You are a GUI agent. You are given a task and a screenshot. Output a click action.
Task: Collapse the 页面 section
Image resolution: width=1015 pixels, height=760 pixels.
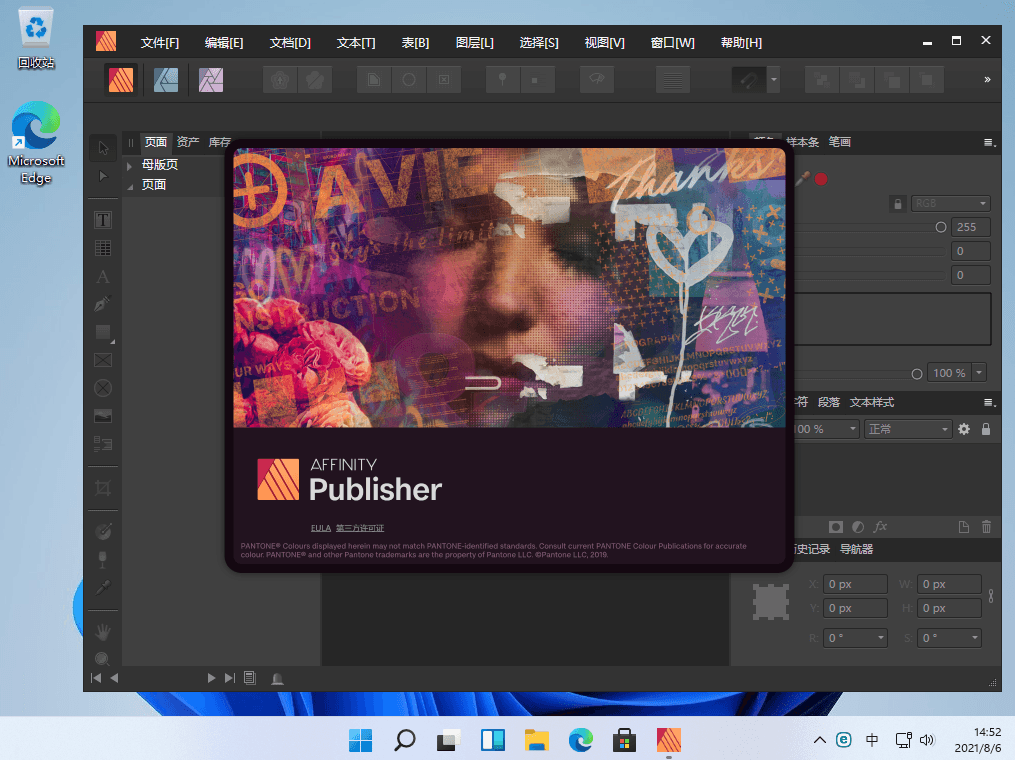point(129,186)
